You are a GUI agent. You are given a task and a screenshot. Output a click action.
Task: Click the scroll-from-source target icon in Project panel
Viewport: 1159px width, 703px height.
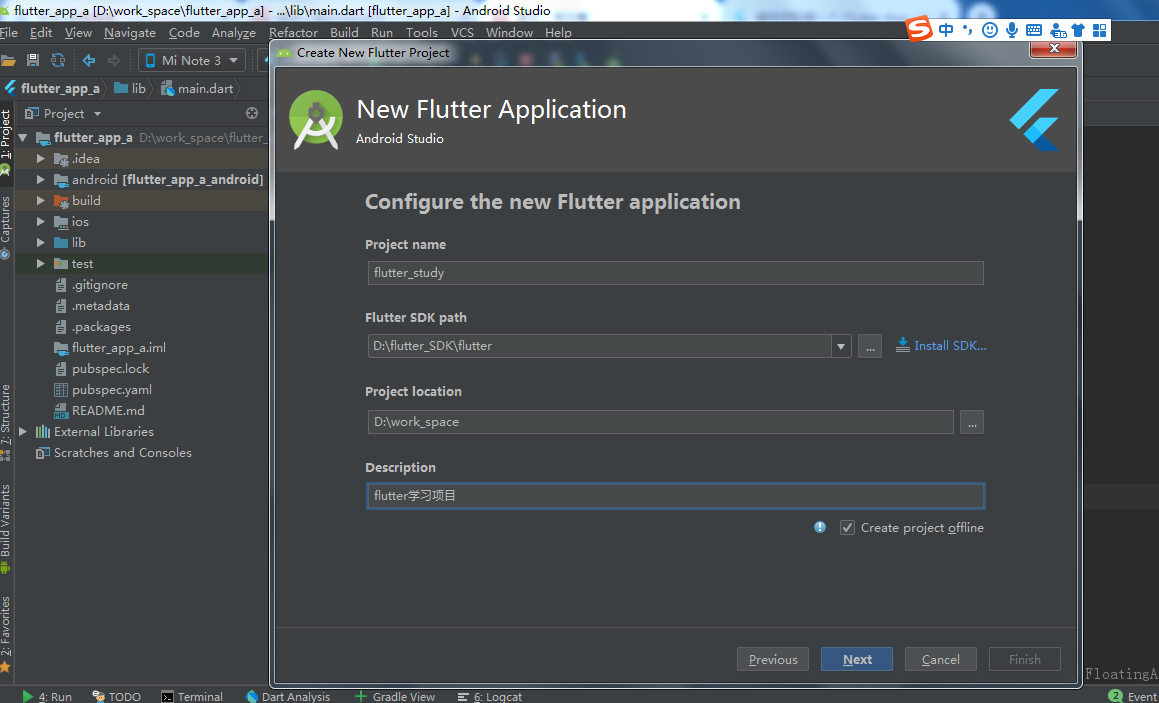point(252,113)
